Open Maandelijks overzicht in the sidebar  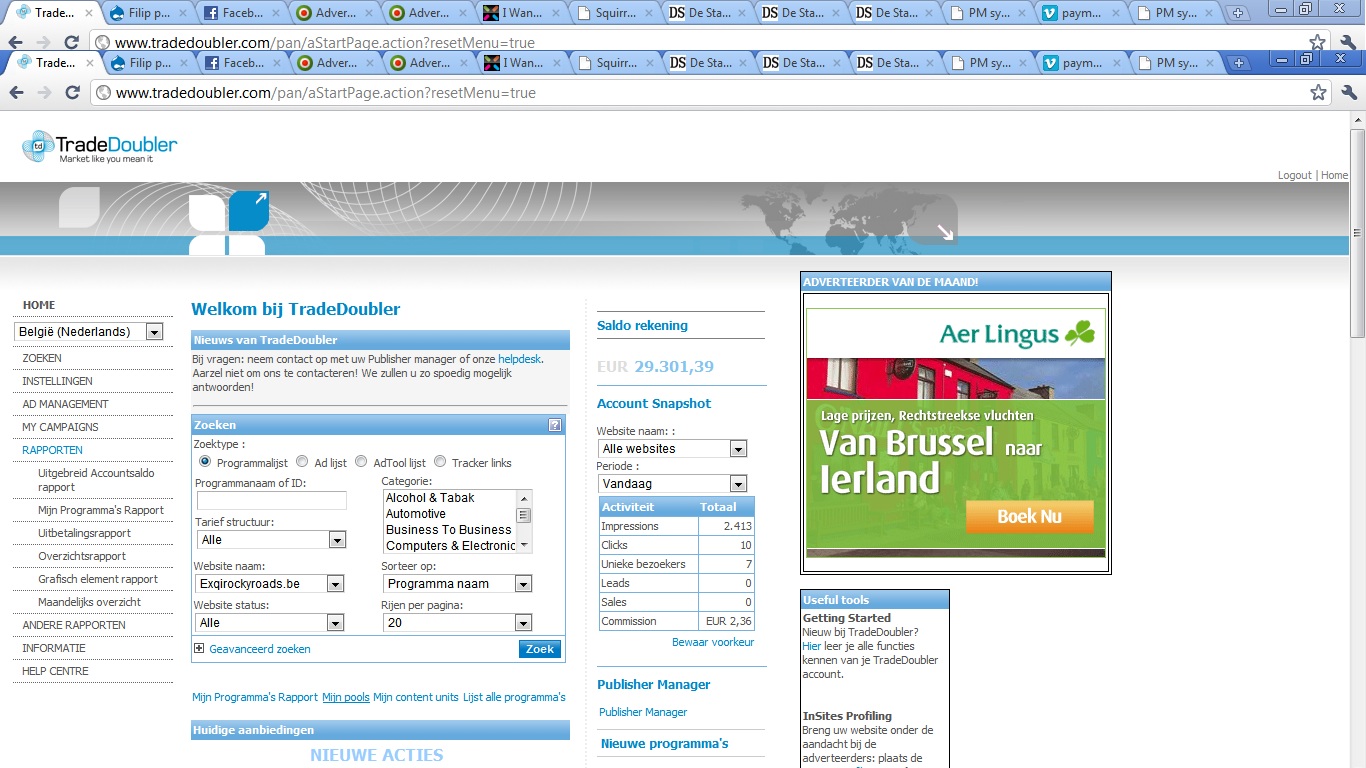tap(89, 602)
